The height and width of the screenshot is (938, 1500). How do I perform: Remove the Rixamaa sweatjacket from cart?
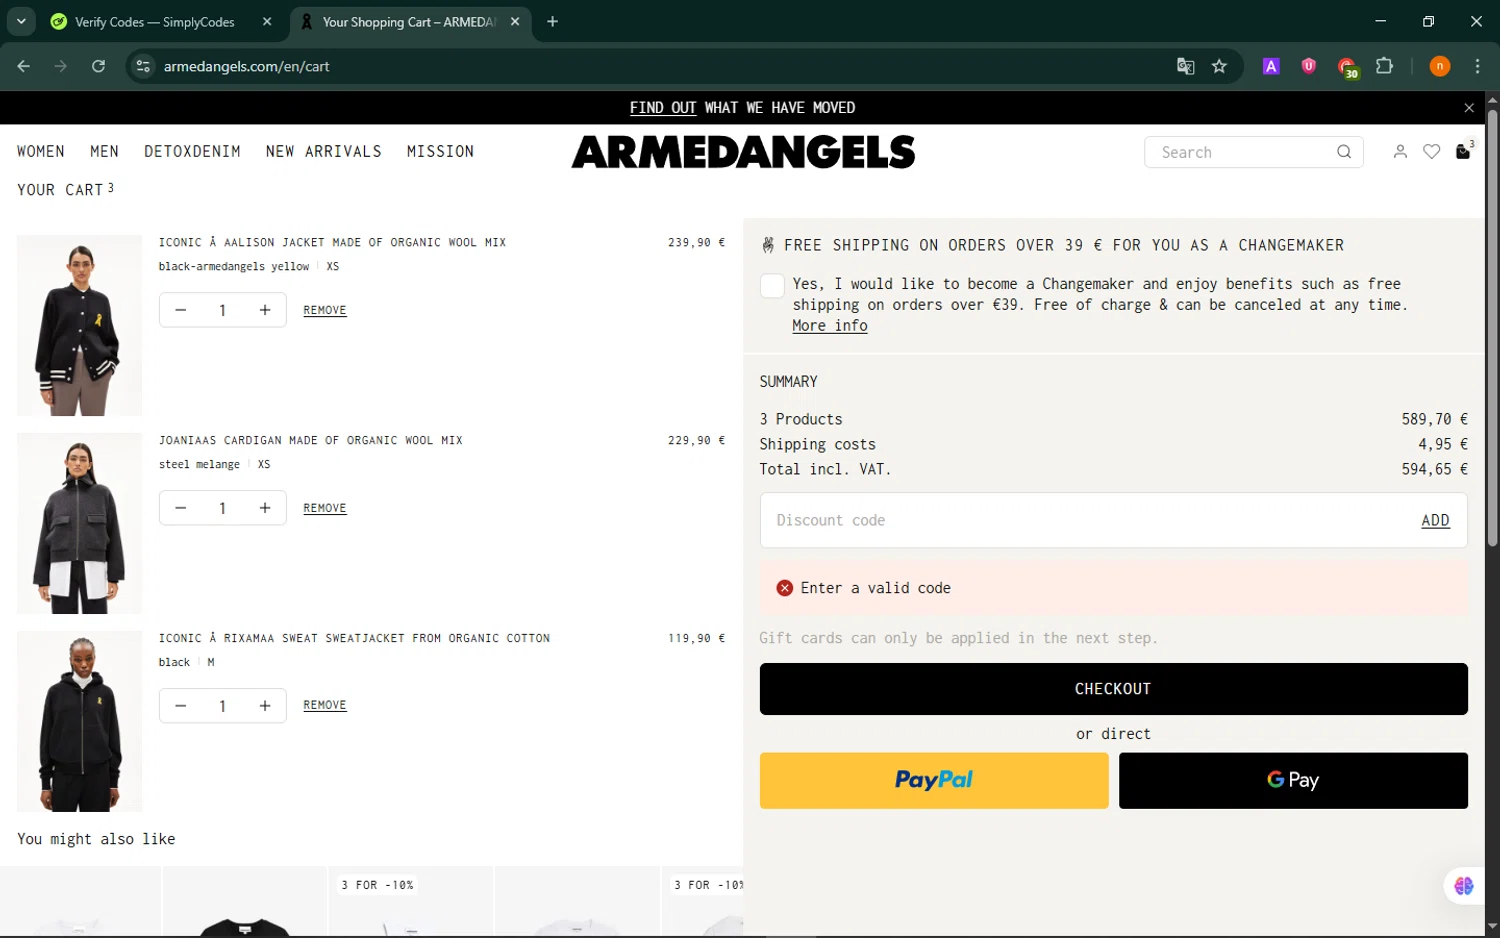click(325, 705)
